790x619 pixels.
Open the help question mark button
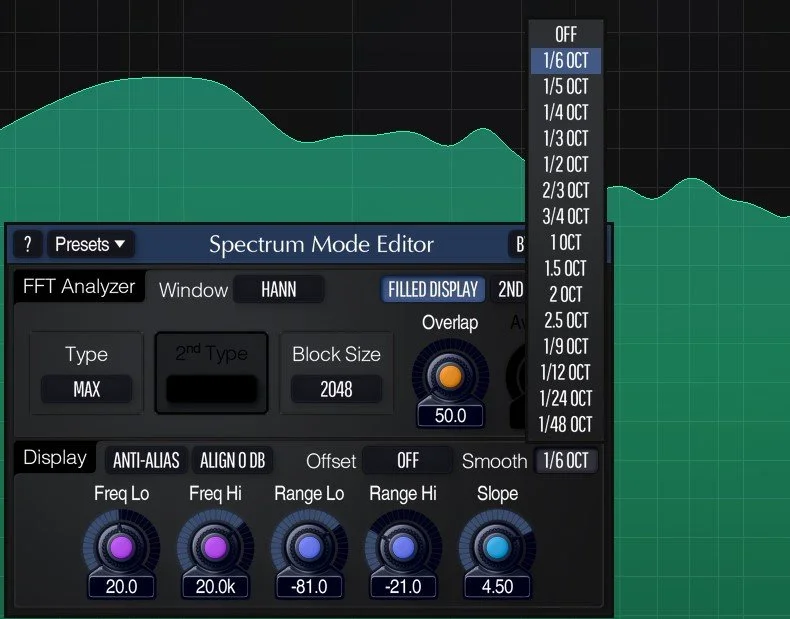tap(28, 245)
